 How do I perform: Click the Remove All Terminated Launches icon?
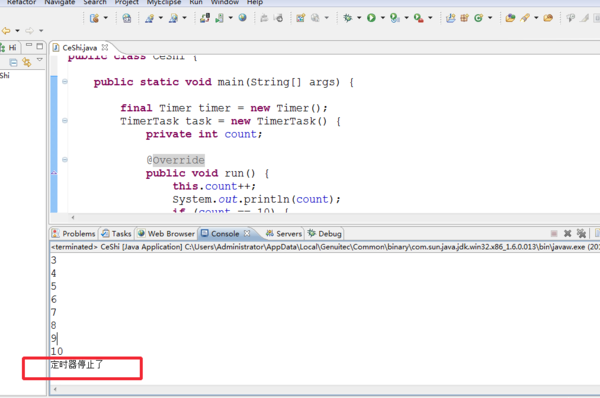click(581, 233)
